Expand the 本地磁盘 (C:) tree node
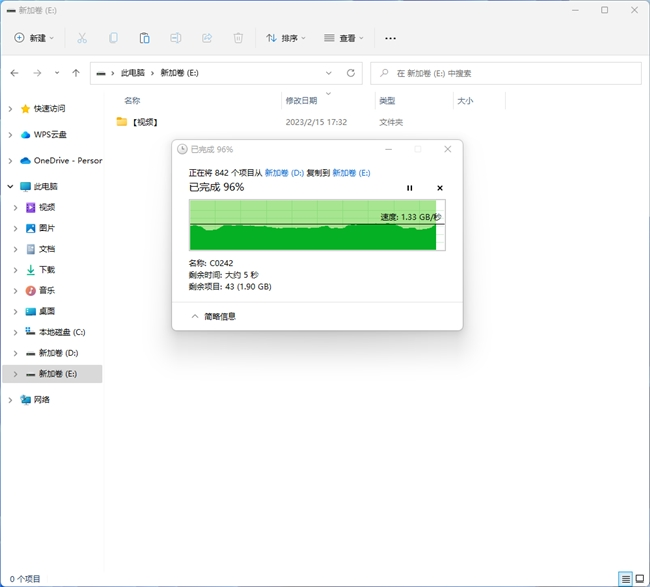 (x=15, y=332)
